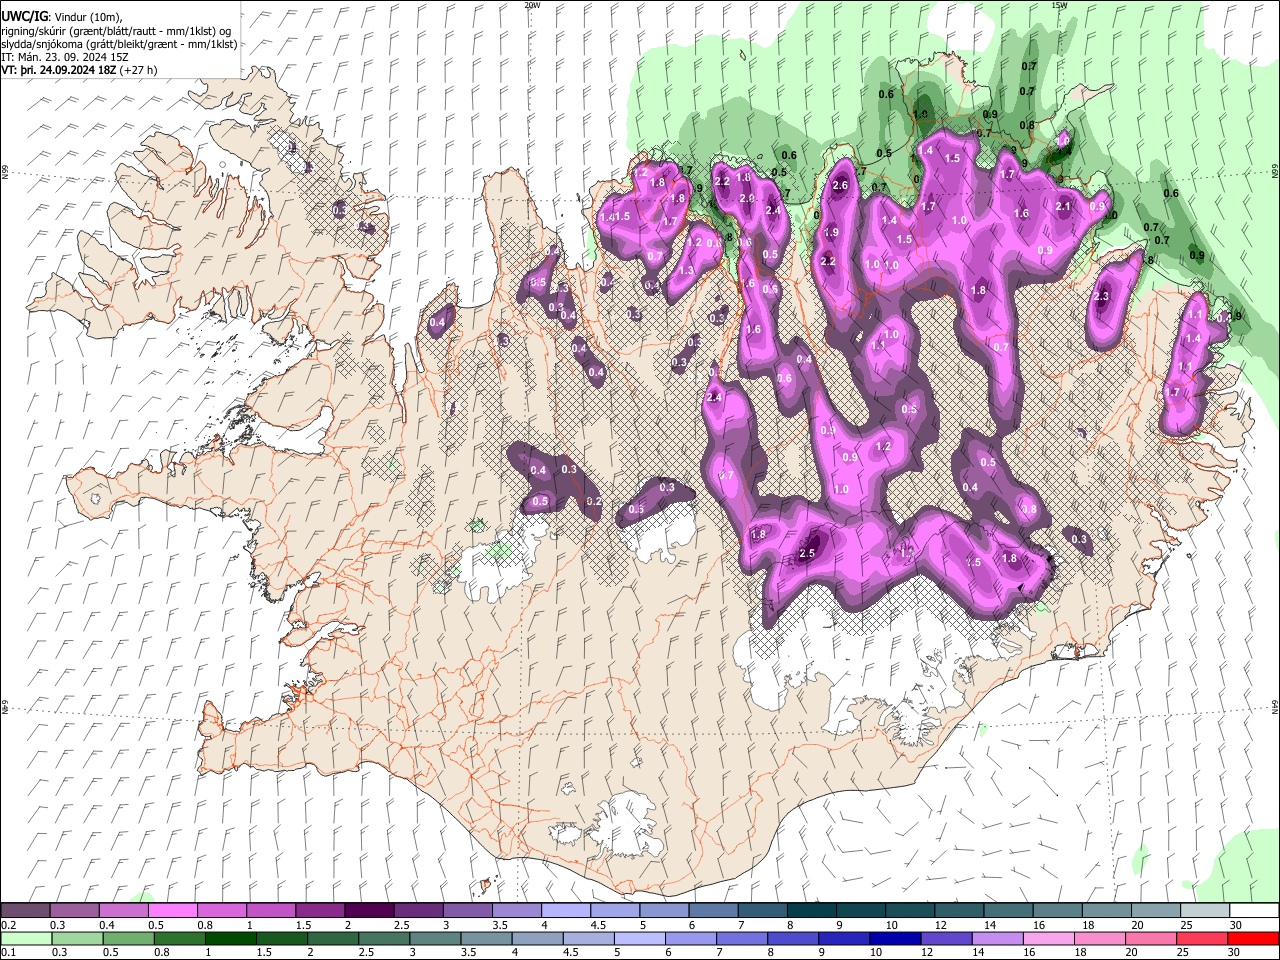The image size is (1280, 960).
Task: Pick upper legend swatch between 6 and 7
Action: [x=713, y=910]
